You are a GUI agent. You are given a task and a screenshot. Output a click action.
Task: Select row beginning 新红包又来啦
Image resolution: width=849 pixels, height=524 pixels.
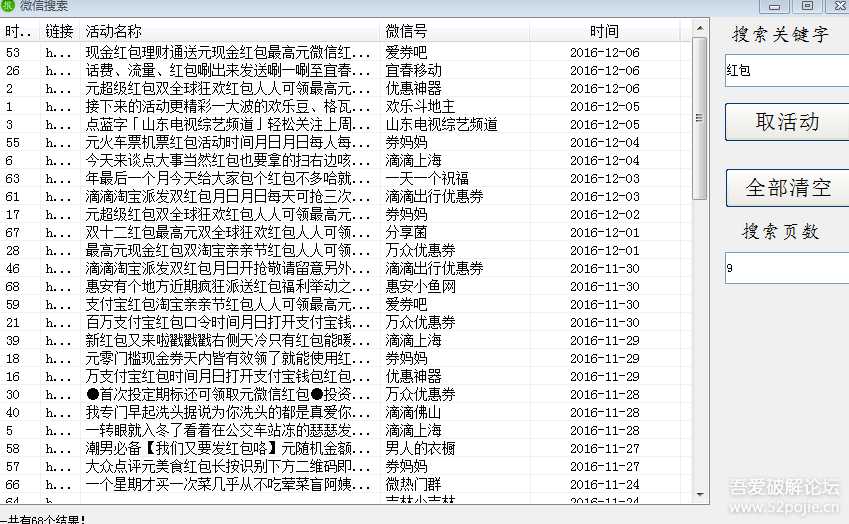pyautogui.click(x=347, y=340)
